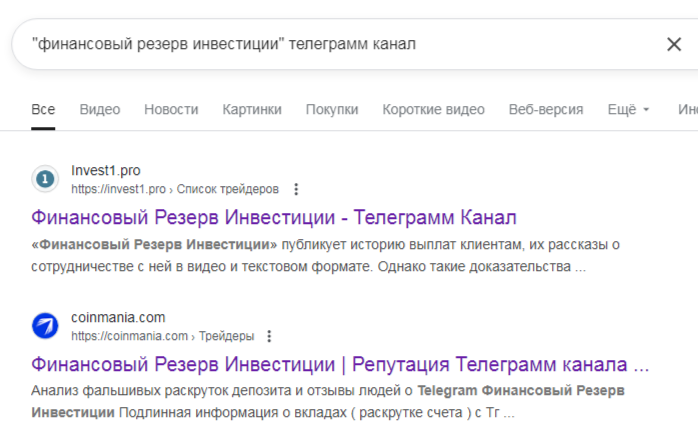Screen dimensions: 698x427
Task: Clear the search query with X
Action: click(674, 44)
